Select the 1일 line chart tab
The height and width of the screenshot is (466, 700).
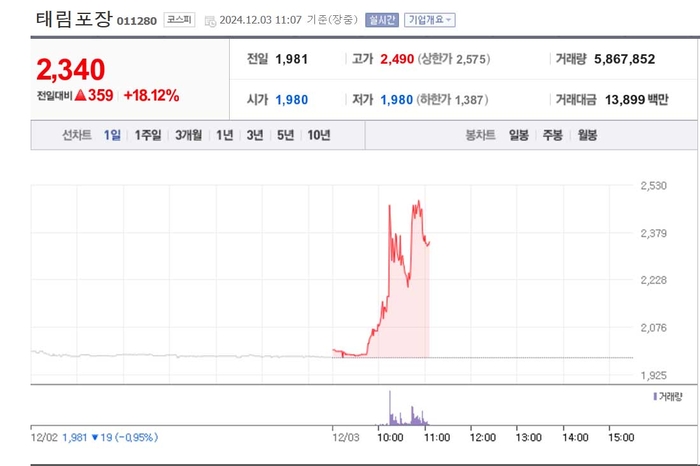click(112, 135)
